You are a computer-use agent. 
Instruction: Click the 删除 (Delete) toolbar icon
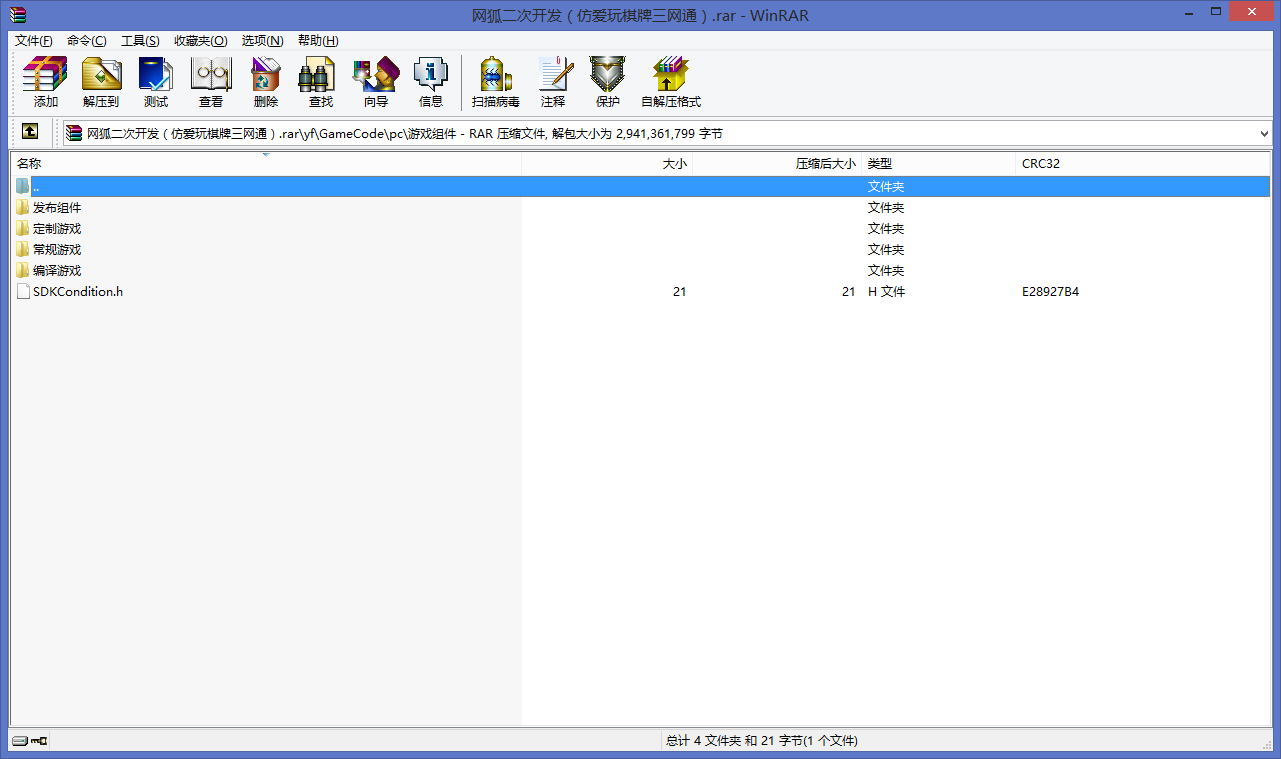click(266, 82)
